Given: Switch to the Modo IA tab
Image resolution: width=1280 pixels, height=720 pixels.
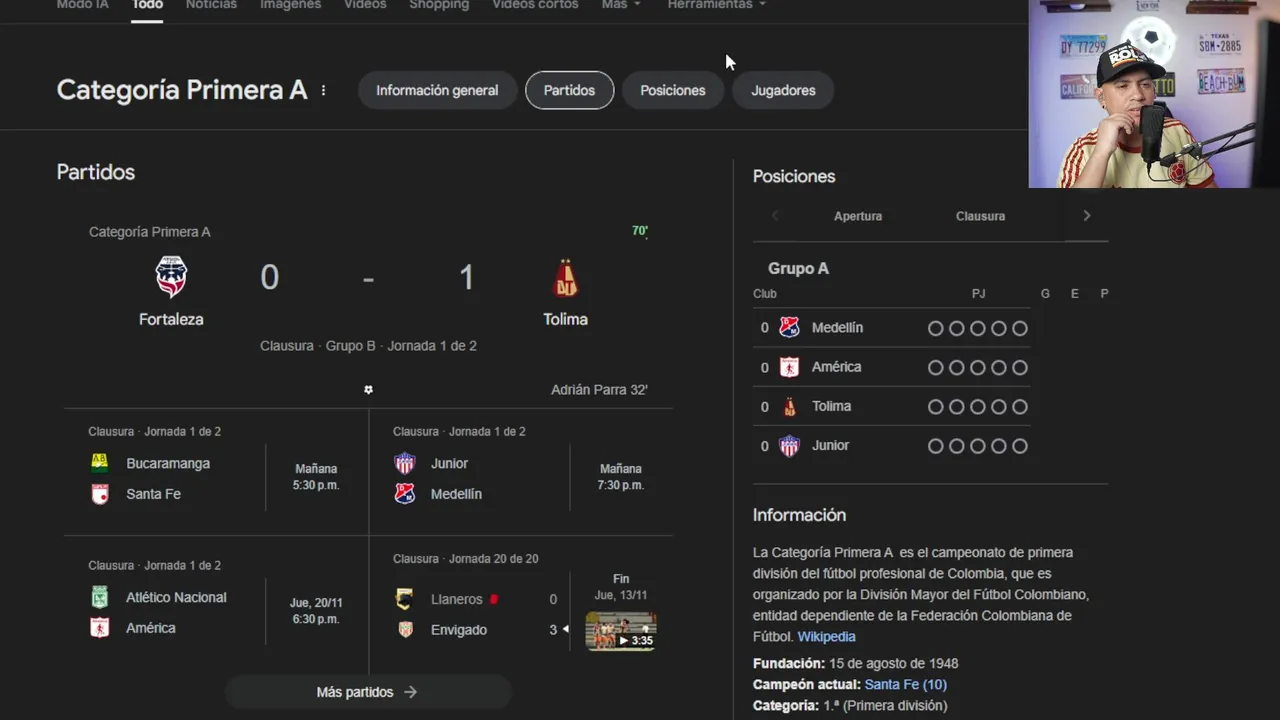Looking at the screenshot, I should pos(82,5).
